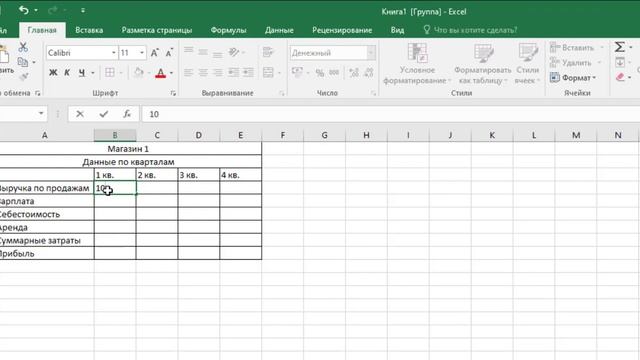The width and height of the screenshot is (640, 360).
Task: Open the Quick Access Toolbar customize arrow
Action: [x=83, y=11]
